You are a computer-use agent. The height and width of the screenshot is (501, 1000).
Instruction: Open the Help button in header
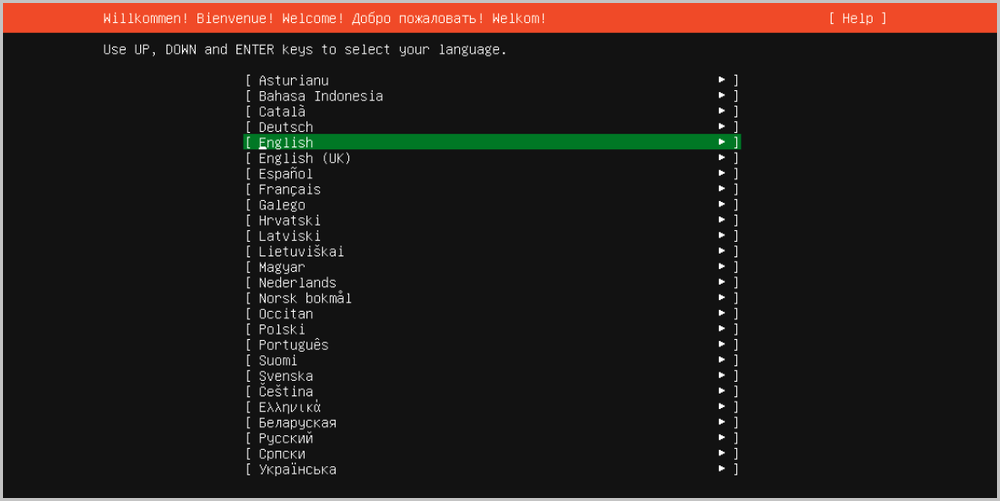coord(857,19)
